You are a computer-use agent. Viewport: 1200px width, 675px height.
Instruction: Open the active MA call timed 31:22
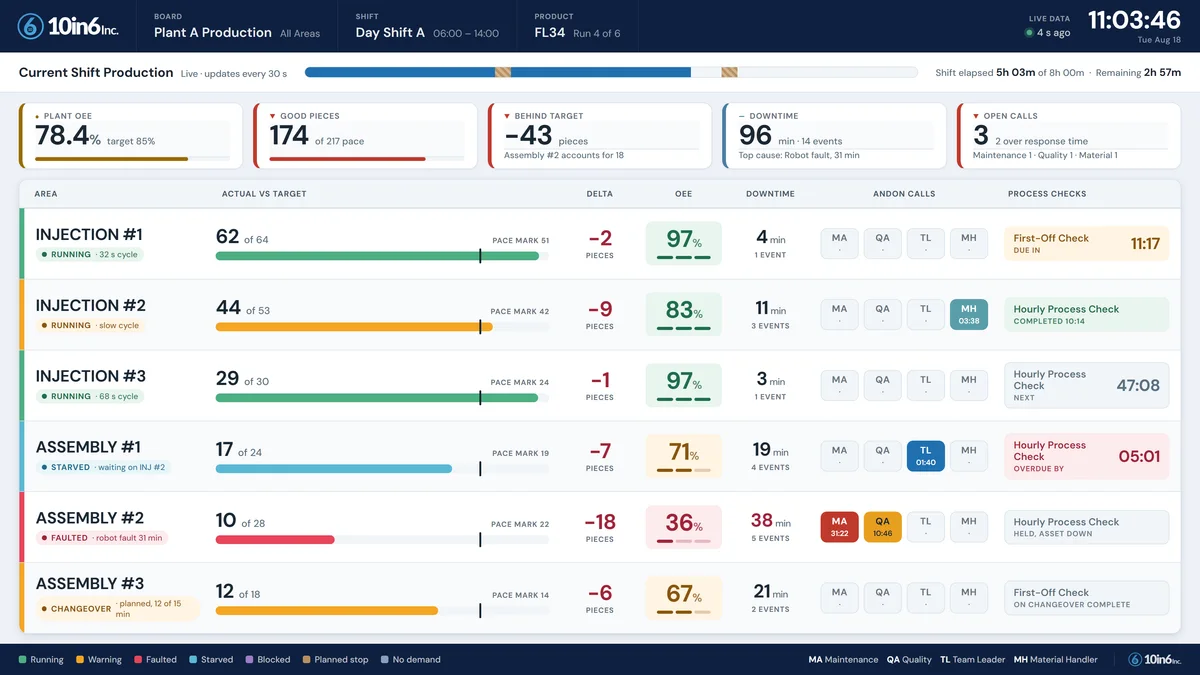[839, 527]
